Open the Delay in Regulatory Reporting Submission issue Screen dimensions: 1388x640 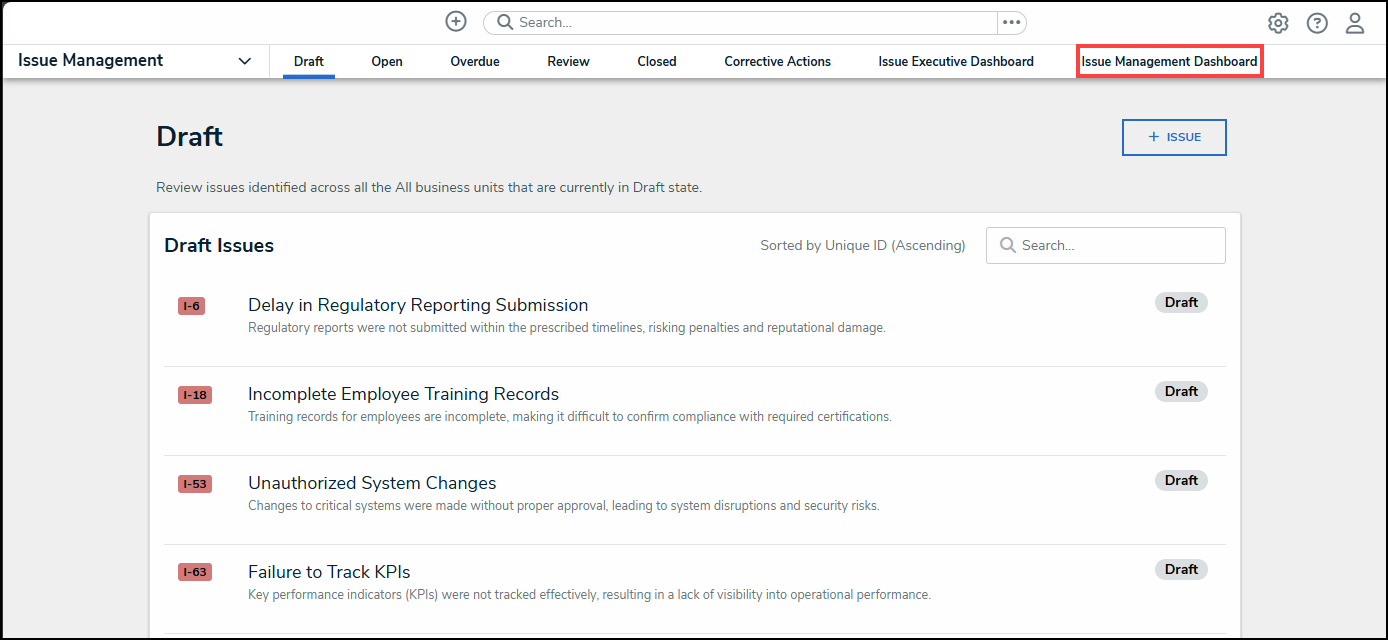tap(418, 304)
